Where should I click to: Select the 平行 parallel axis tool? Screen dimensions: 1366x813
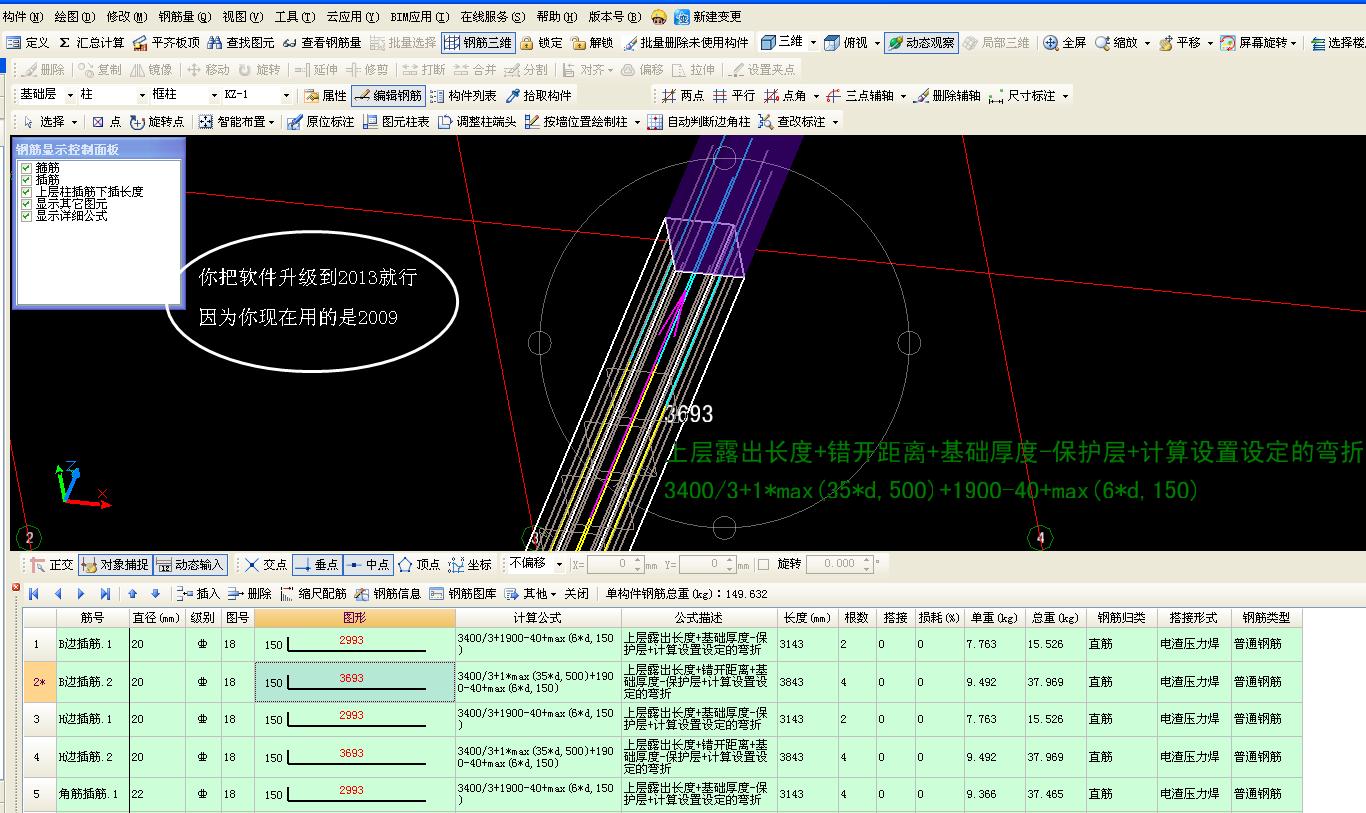(734, 96)
